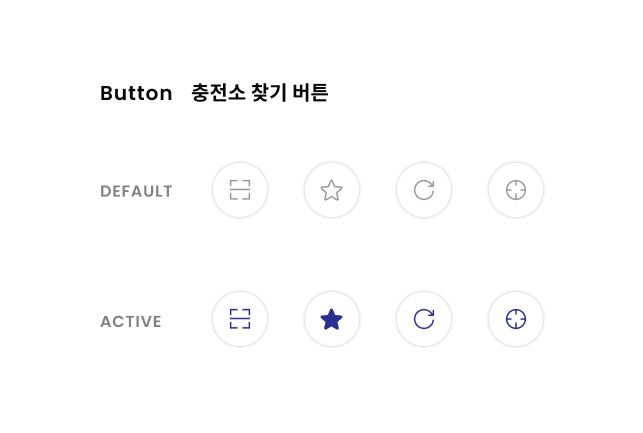This screenshot has width=643, height=433.
Task: Click the gray crosshair location button
Action: pyautogui.click(x=516, y=190)
